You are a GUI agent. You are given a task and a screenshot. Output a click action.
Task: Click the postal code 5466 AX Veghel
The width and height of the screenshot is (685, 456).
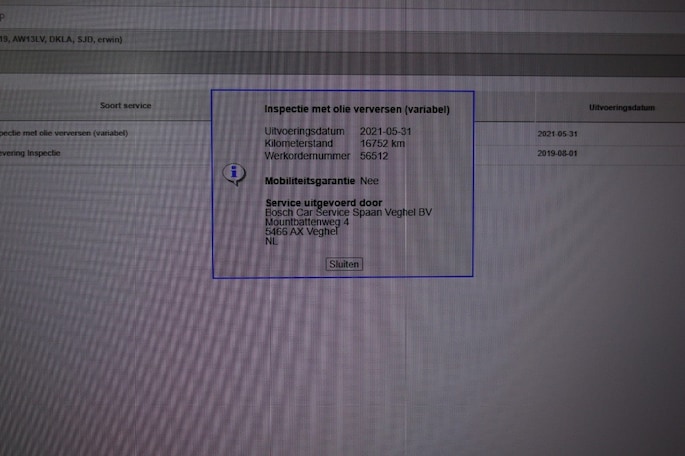pos(300,232)
